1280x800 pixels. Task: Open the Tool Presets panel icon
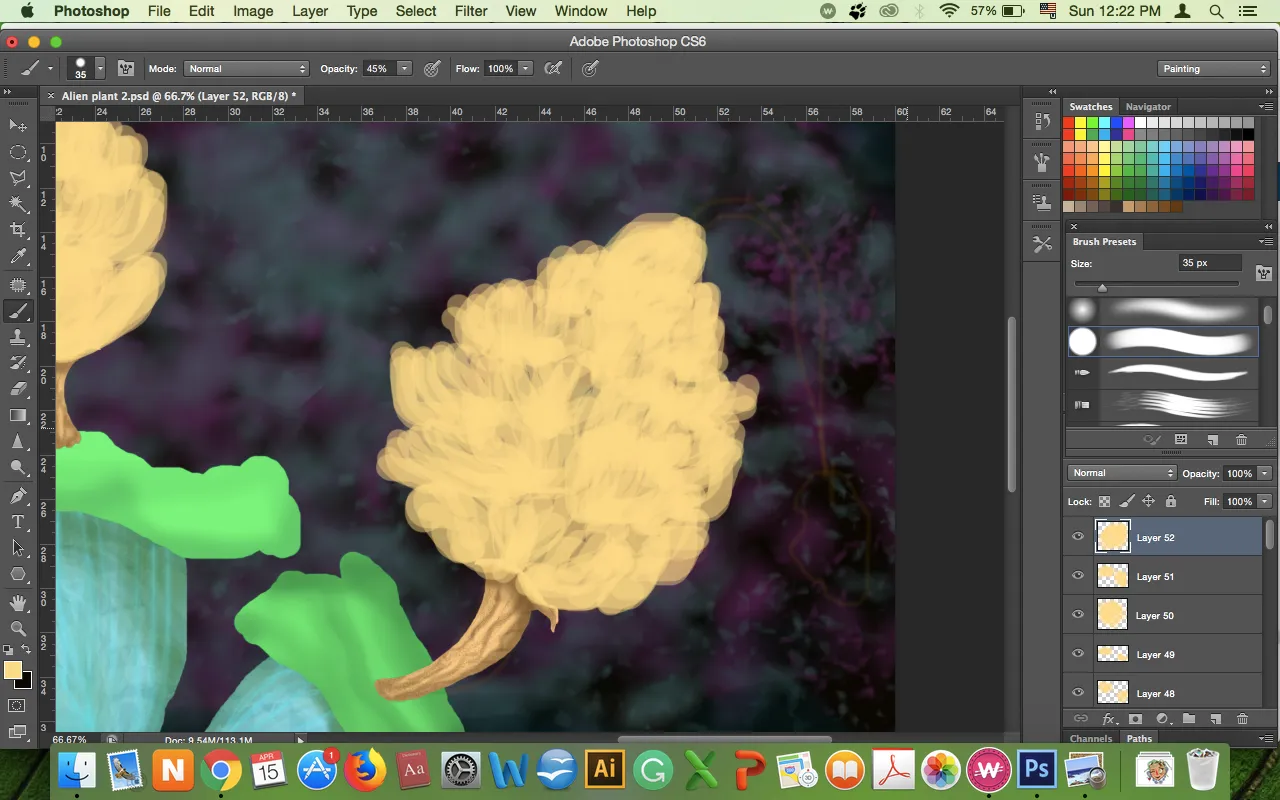(x=1041, y=244)
